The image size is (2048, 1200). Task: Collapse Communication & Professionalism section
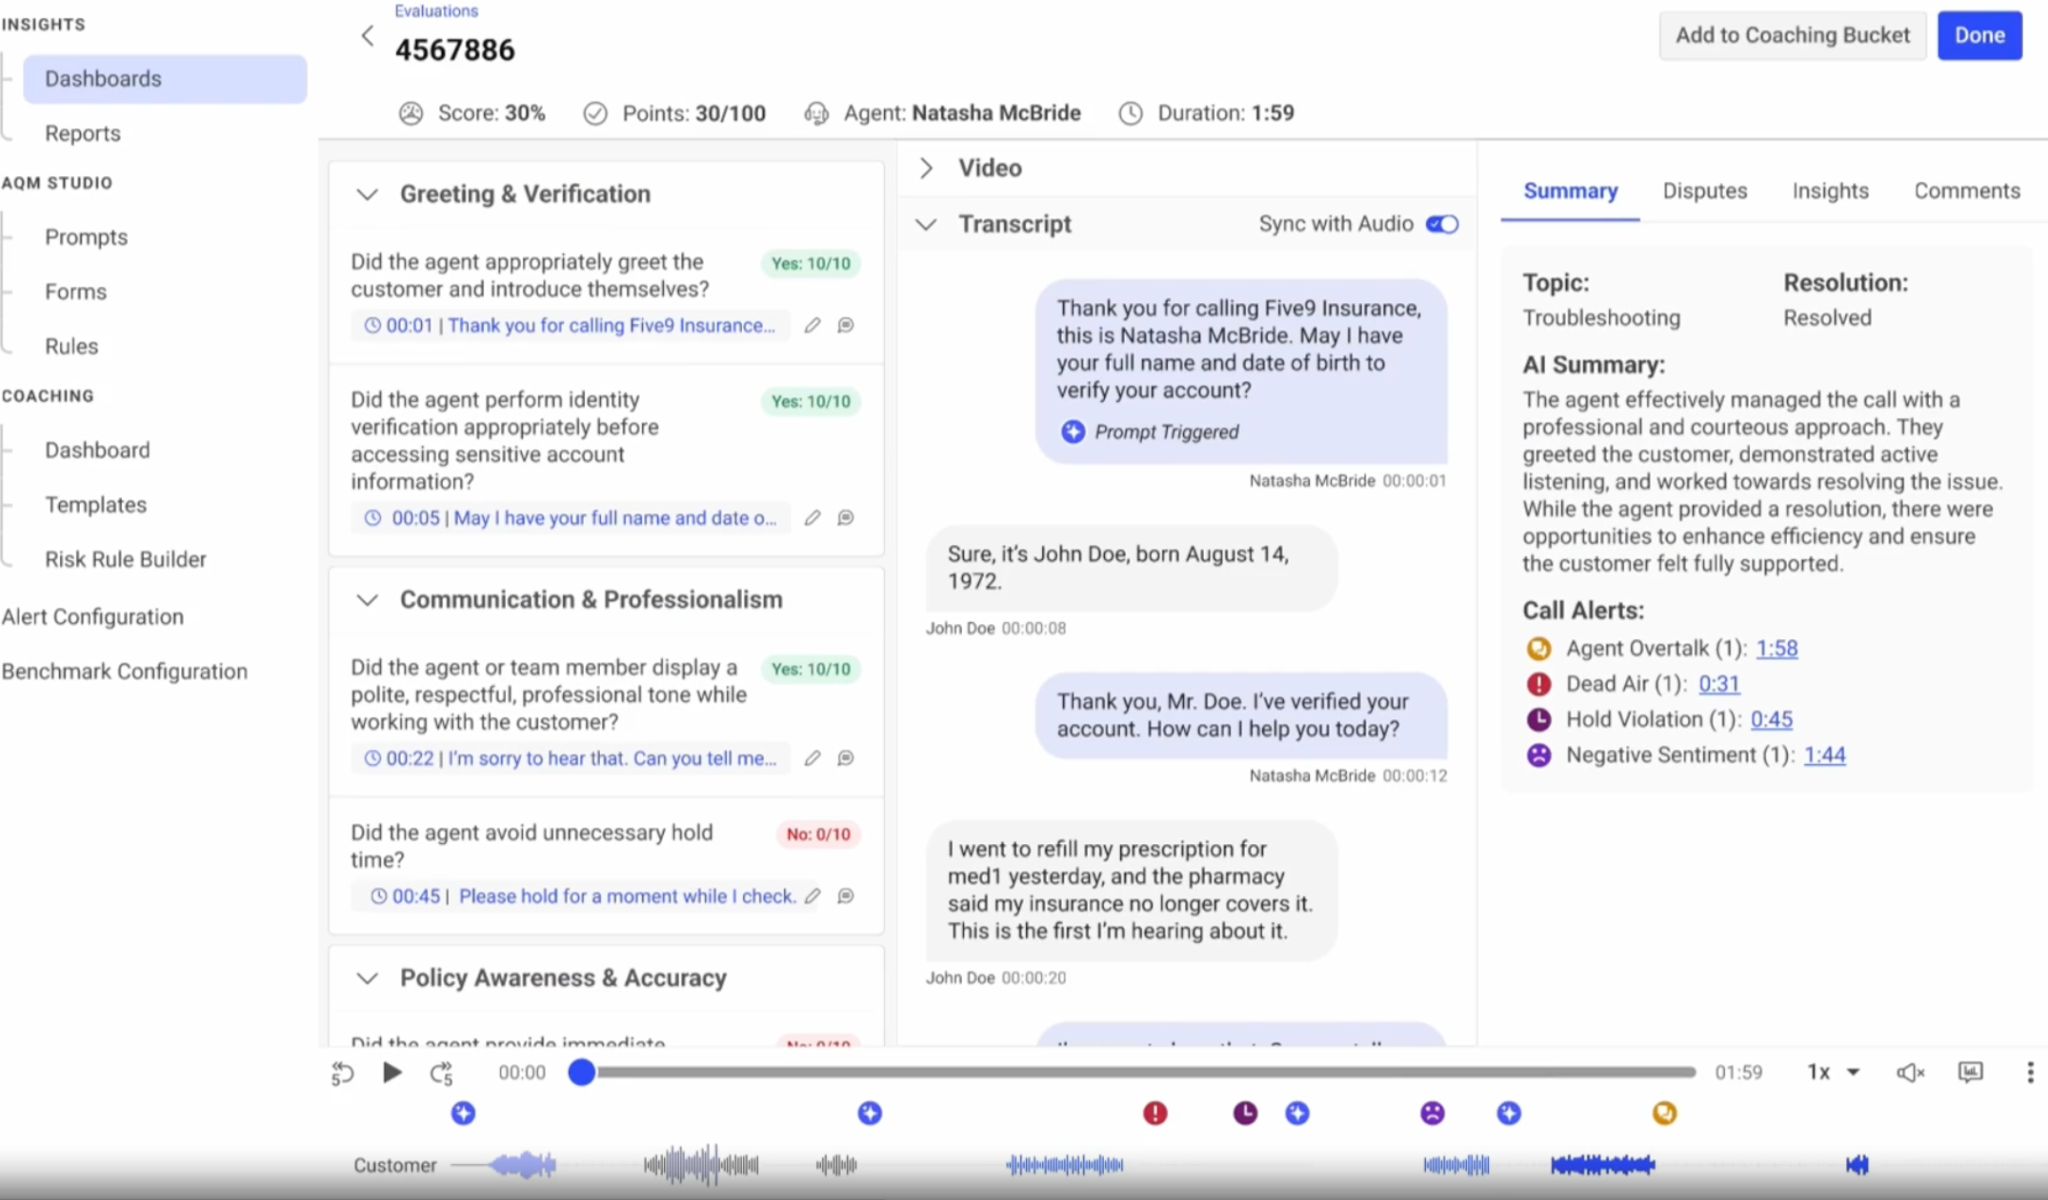point(367,600)
